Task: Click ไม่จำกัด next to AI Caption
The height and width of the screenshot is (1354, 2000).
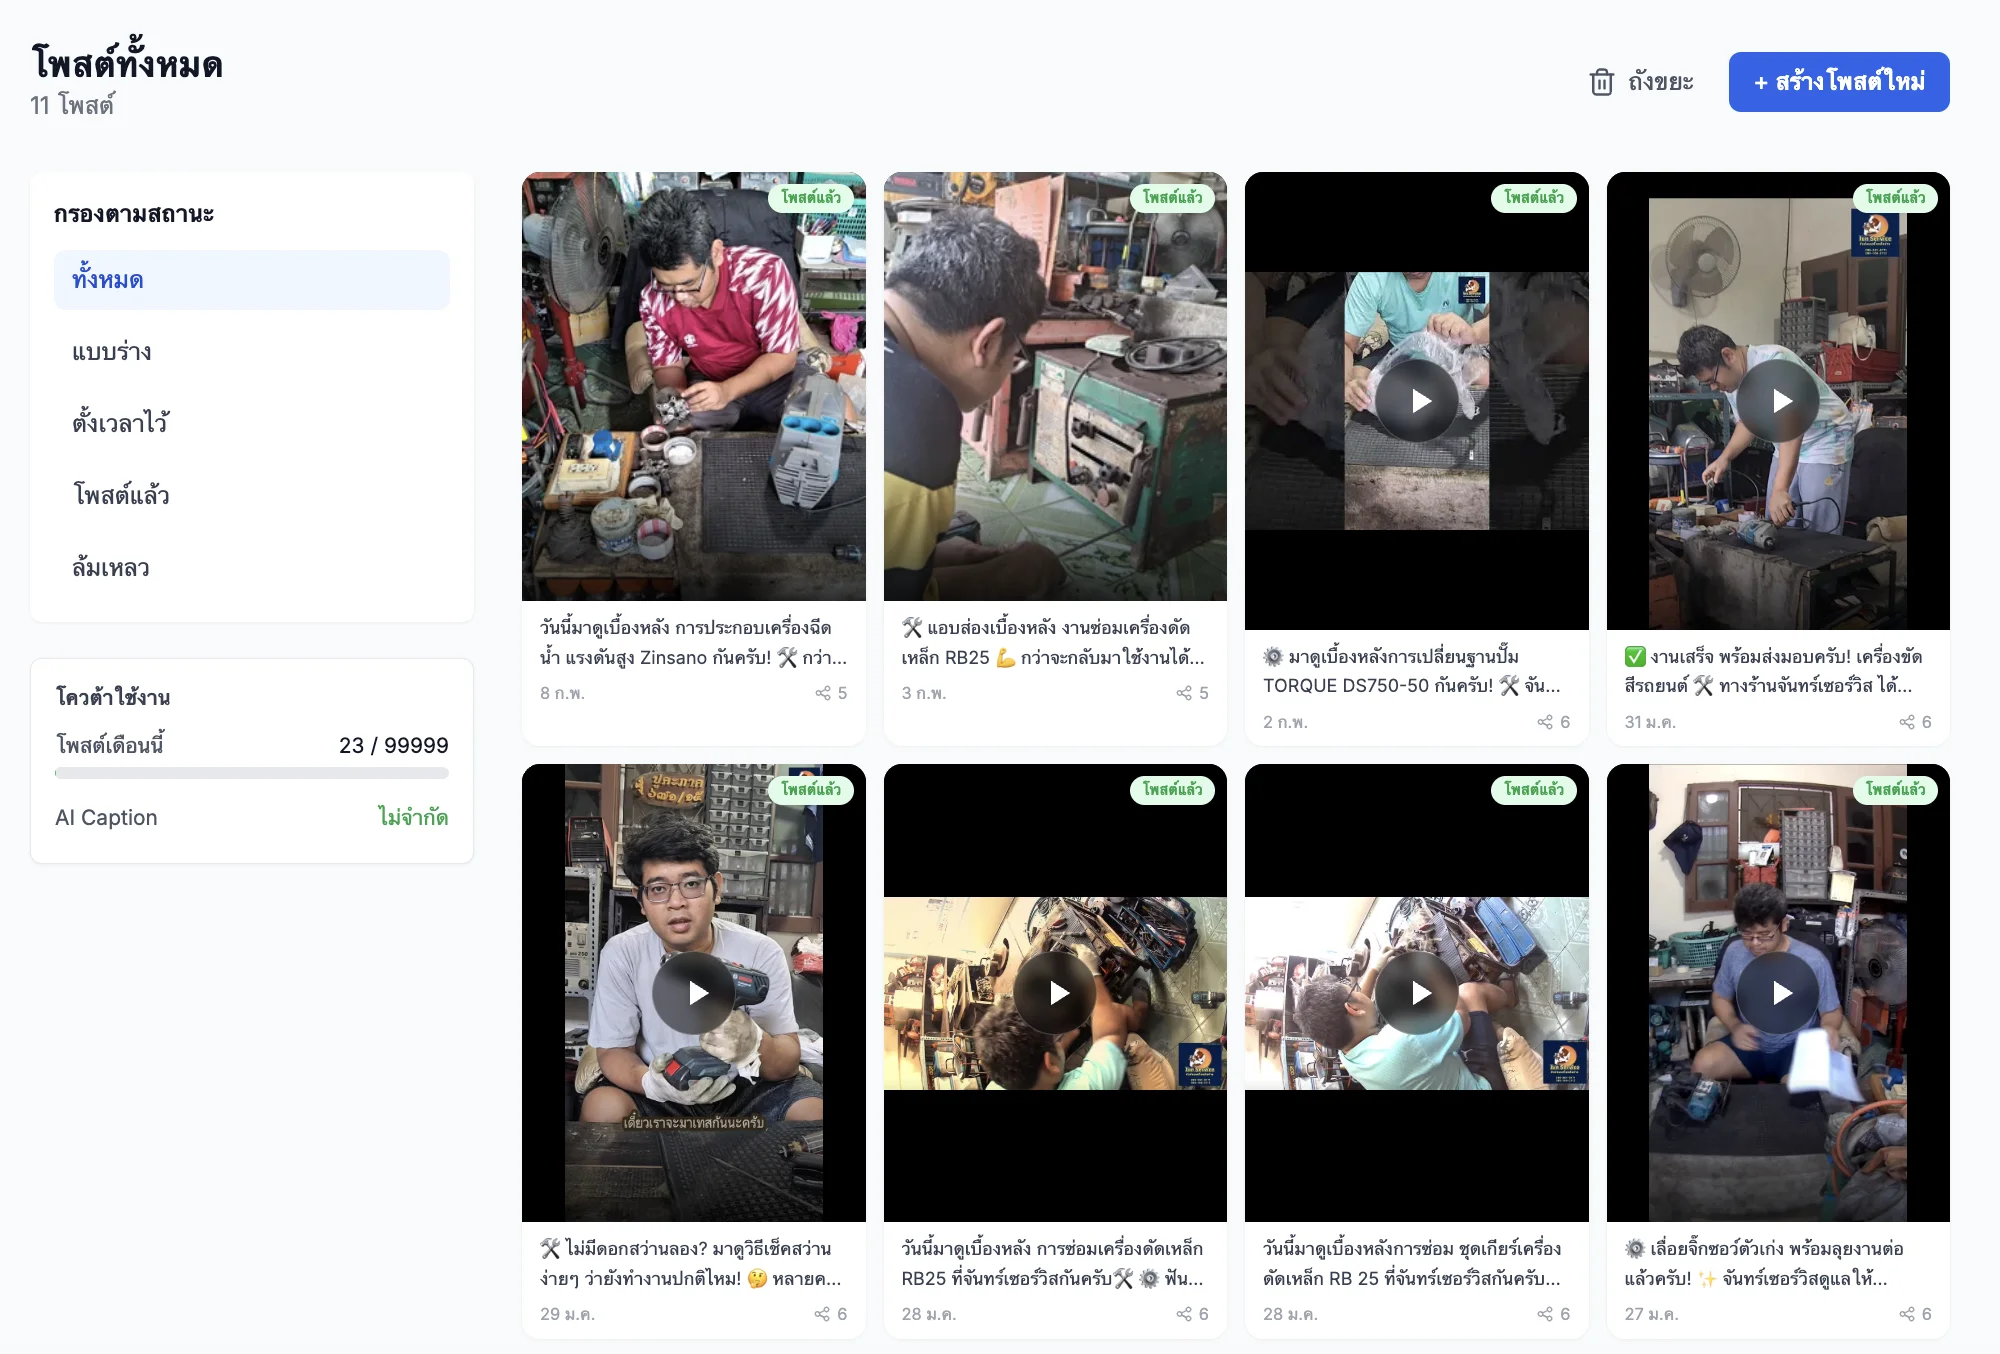Action: (x=414, y=817)
